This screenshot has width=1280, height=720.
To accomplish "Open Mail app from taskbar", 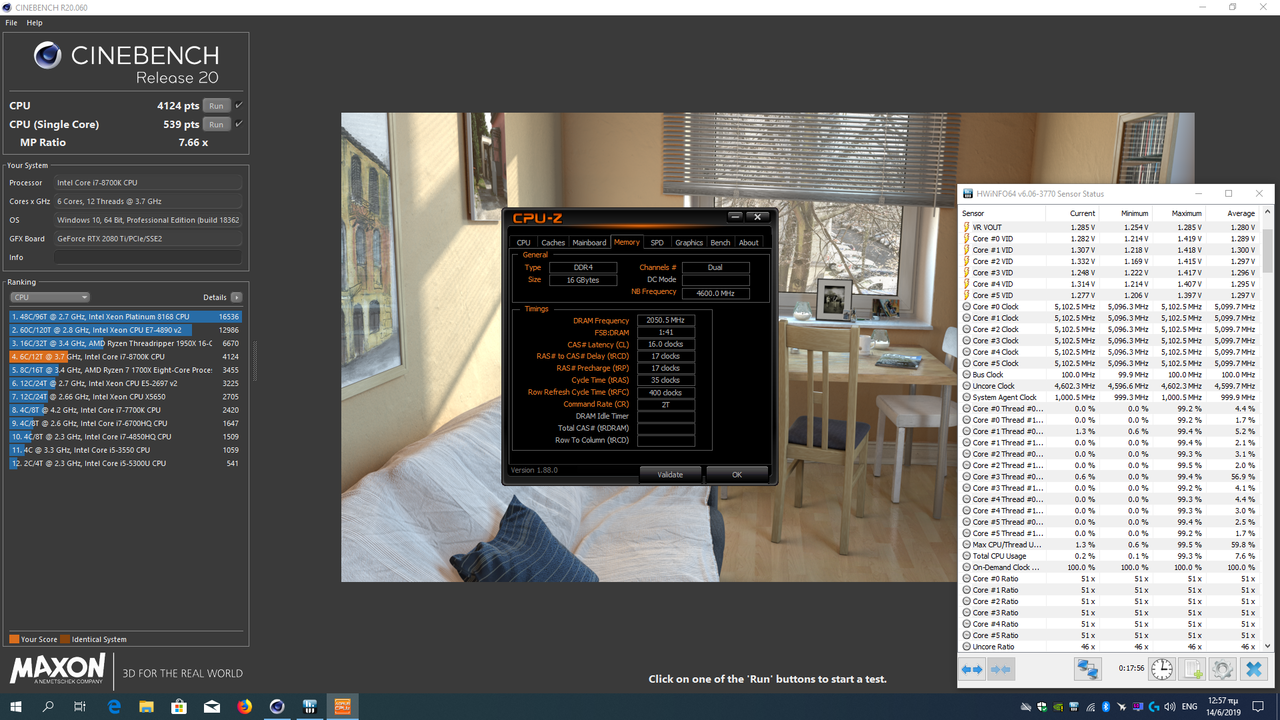I will point(212,706).
